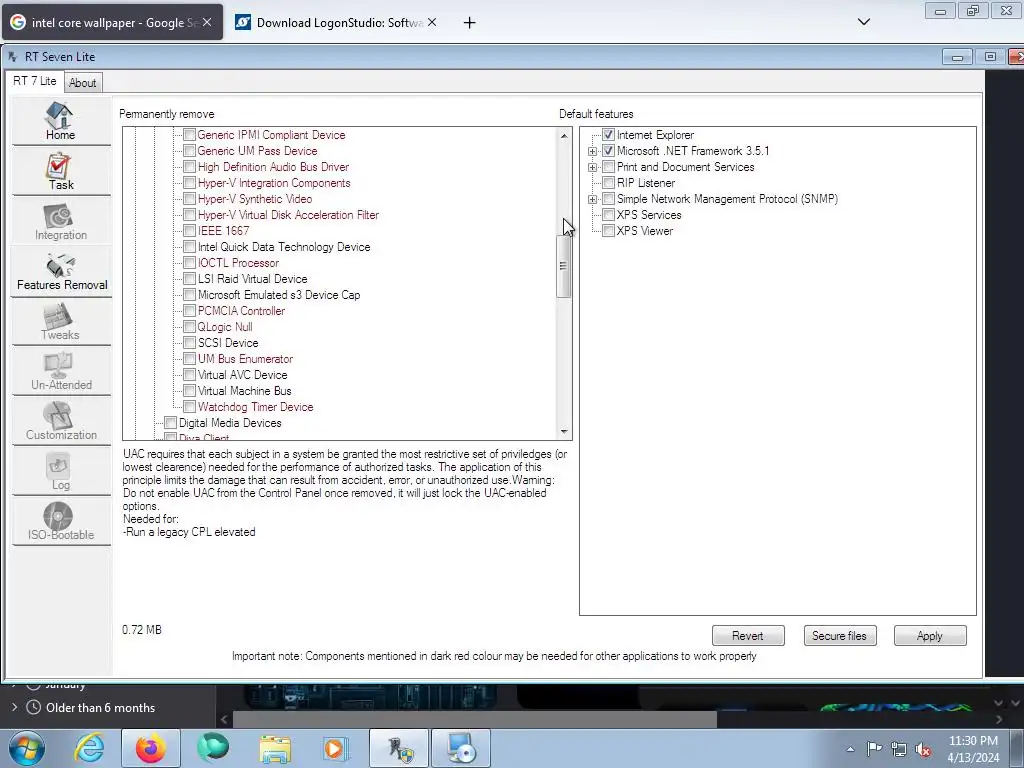The width and height of the screenshot is (1024, 768).
Task: Select the XPS Services label
Action: [x=649, y=215]
